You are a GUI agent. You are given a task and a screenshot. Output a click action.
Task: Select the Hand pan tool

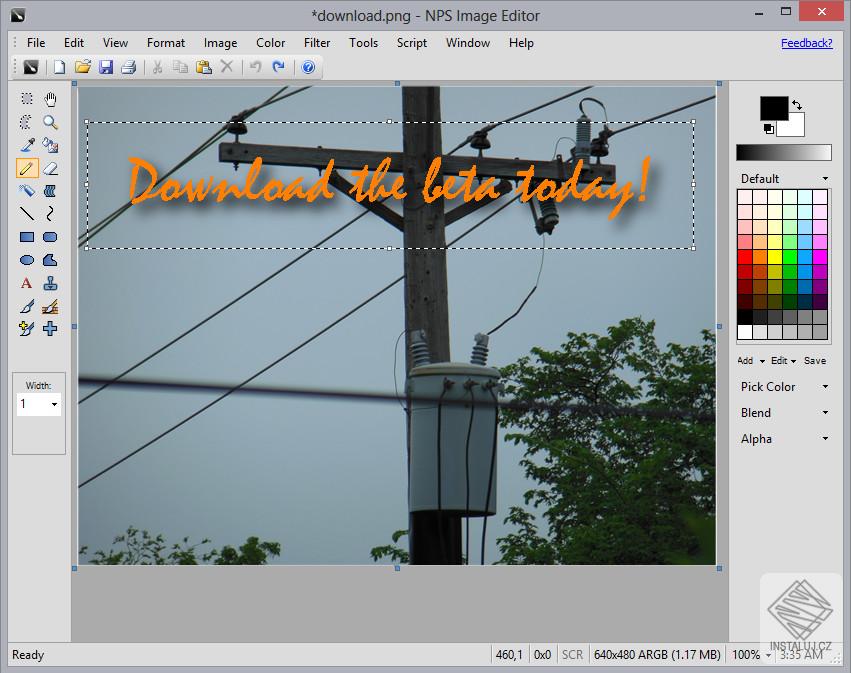pyautogui.click(x=50, y=99)
